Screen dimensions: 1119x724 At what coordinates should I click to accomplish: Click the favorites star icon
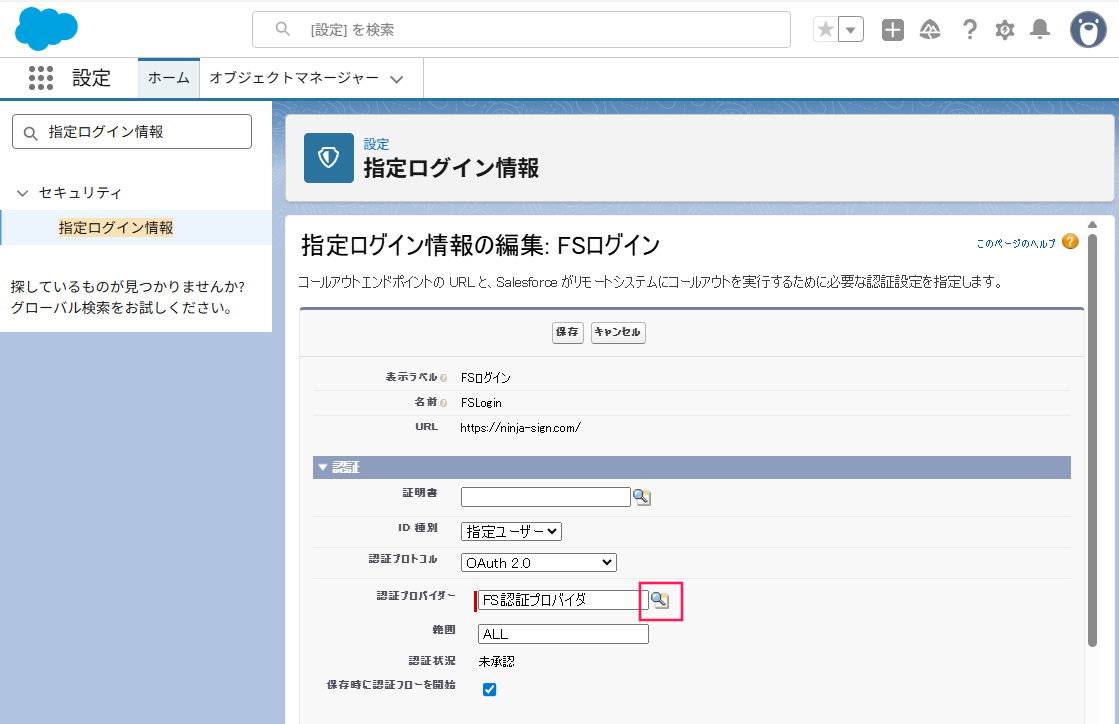pyautogui.click(x=826, y=29)
